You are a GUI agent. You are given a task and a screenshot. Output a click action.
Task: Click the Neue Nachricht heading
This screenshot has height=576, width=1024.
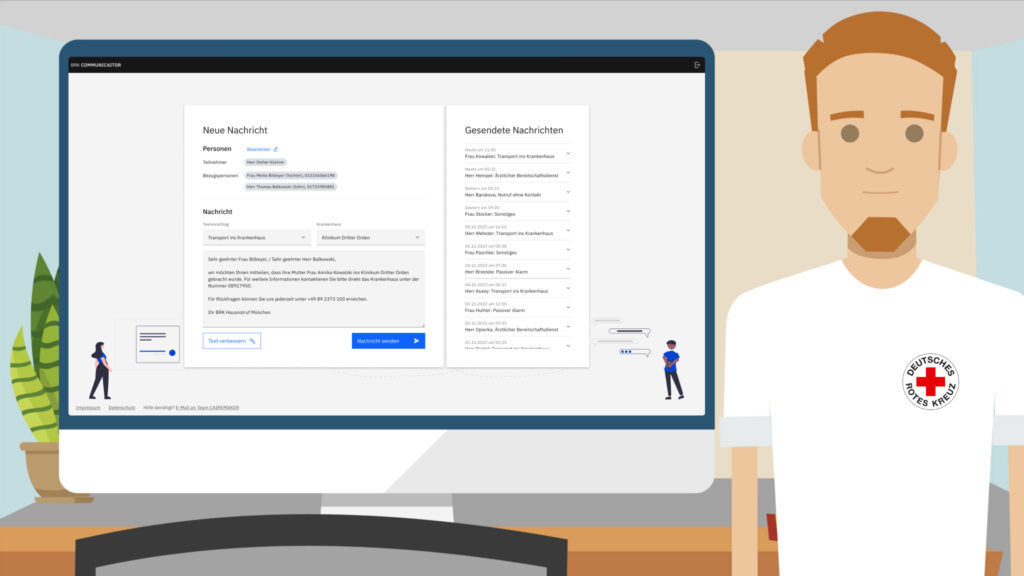(x=235, y=131)
